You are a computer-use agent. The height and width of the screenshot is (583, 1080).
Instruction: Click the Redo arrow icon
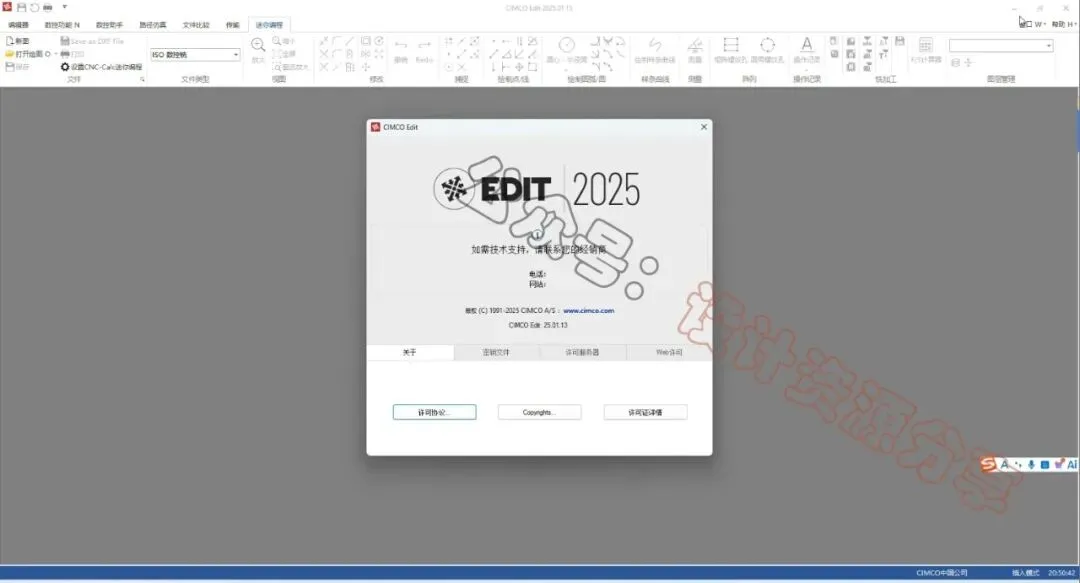point(424,45)
